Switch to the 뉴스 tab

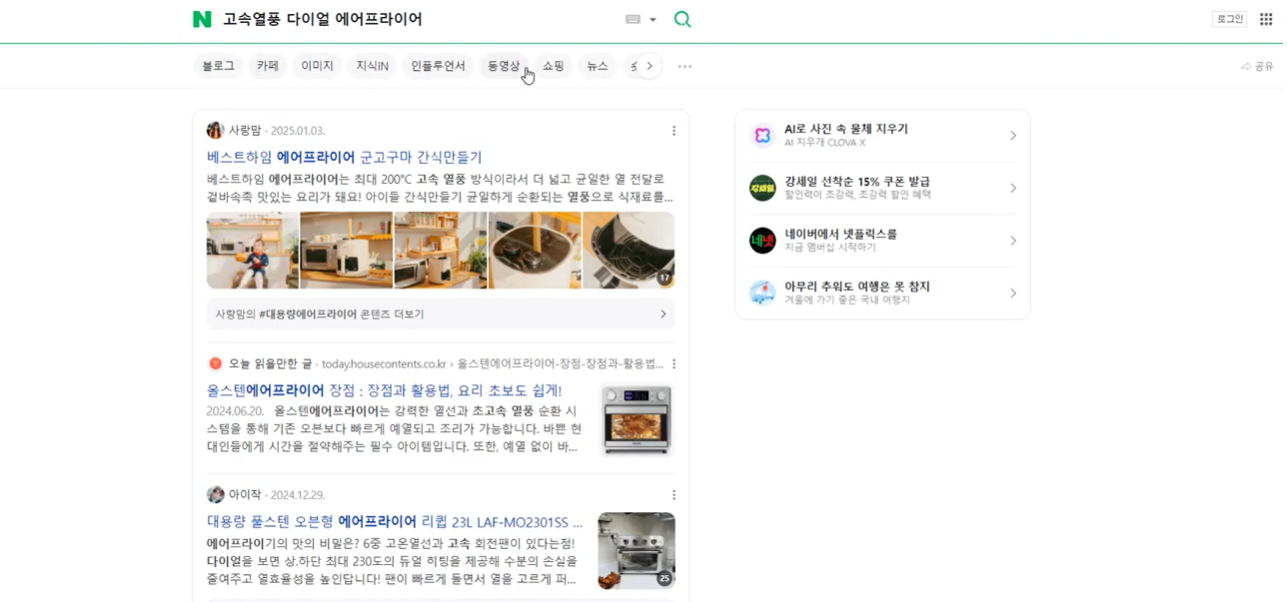(x=597, y=66)
